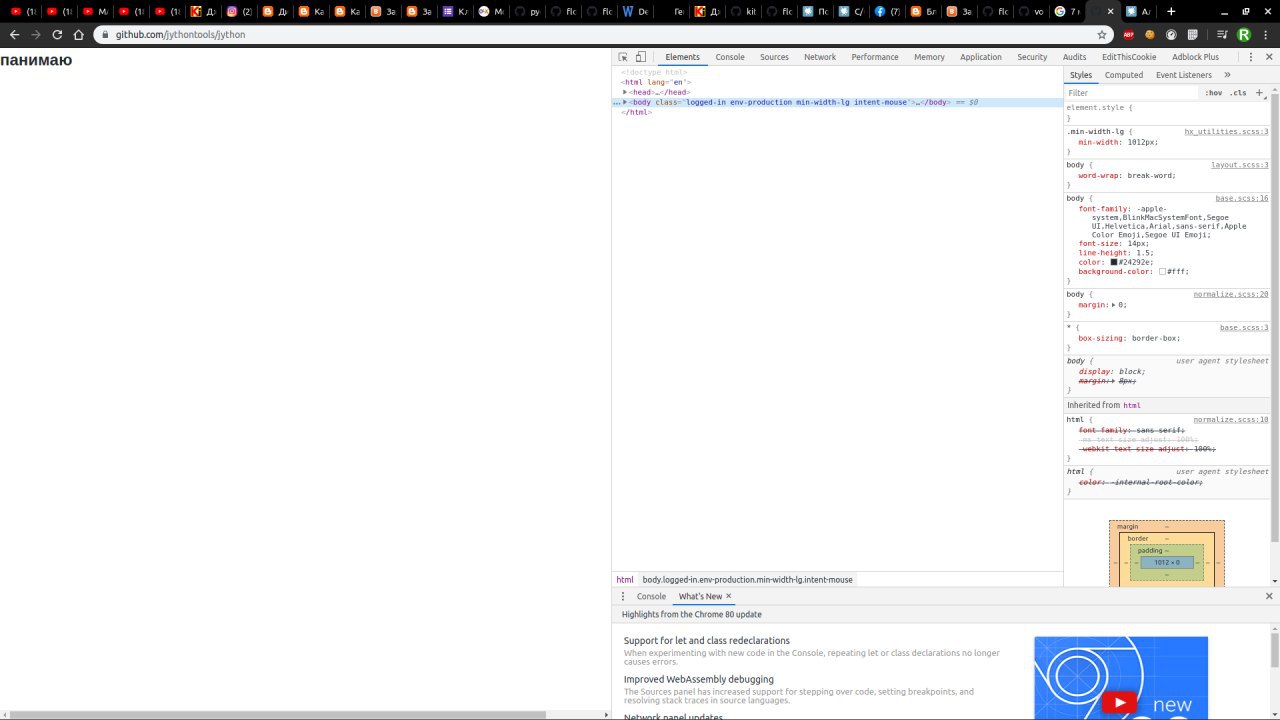Image resolution: width=1280 pixels, height=720 pixels.
Task: Open the Application panel tab
Action: (x=981, y=57)
